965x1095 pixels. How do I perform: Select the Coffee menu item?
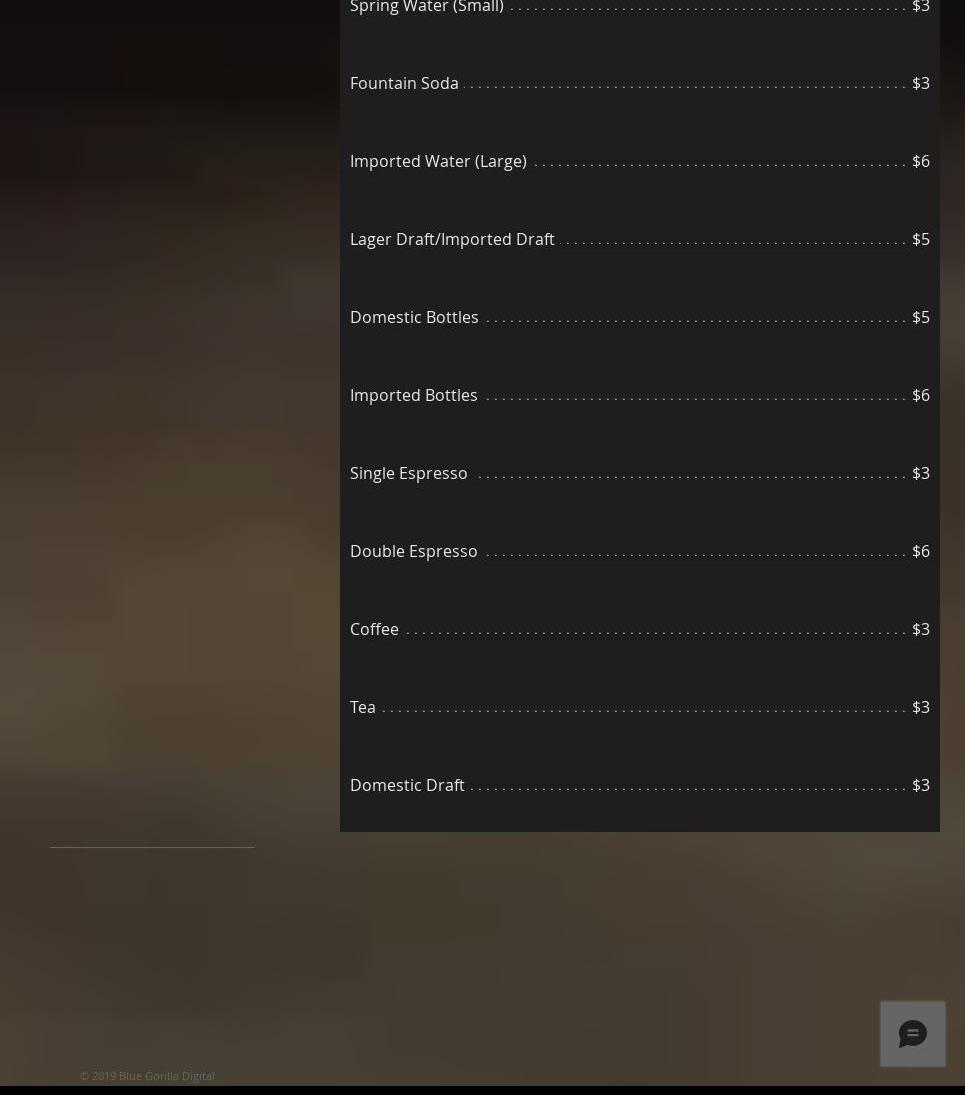click(x=374, y=629)
